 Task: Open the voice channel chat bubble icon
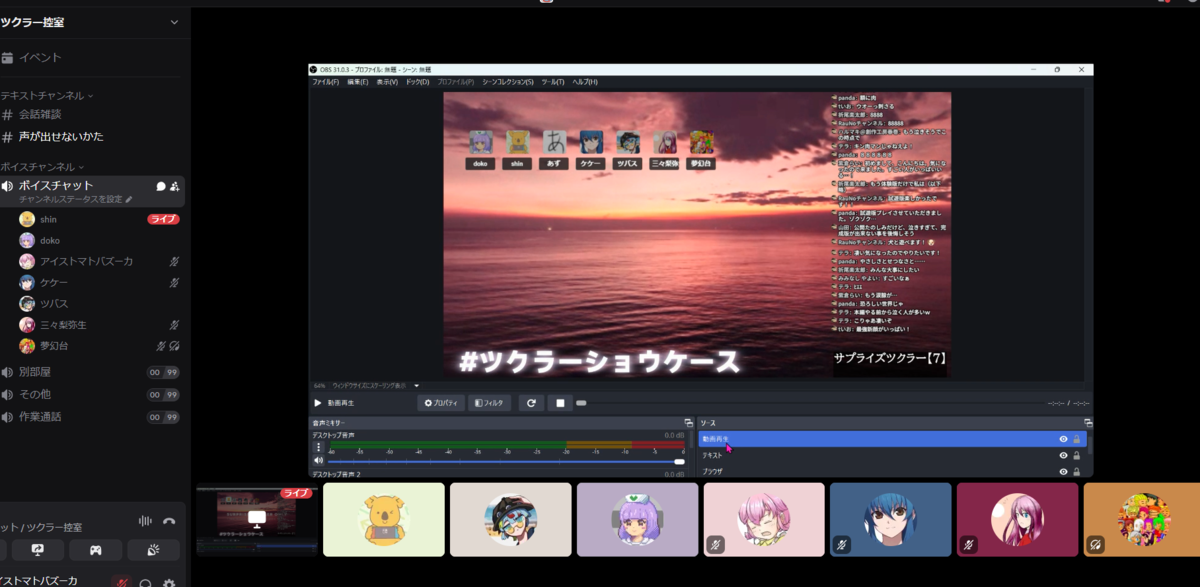click(x=161, y=186)
